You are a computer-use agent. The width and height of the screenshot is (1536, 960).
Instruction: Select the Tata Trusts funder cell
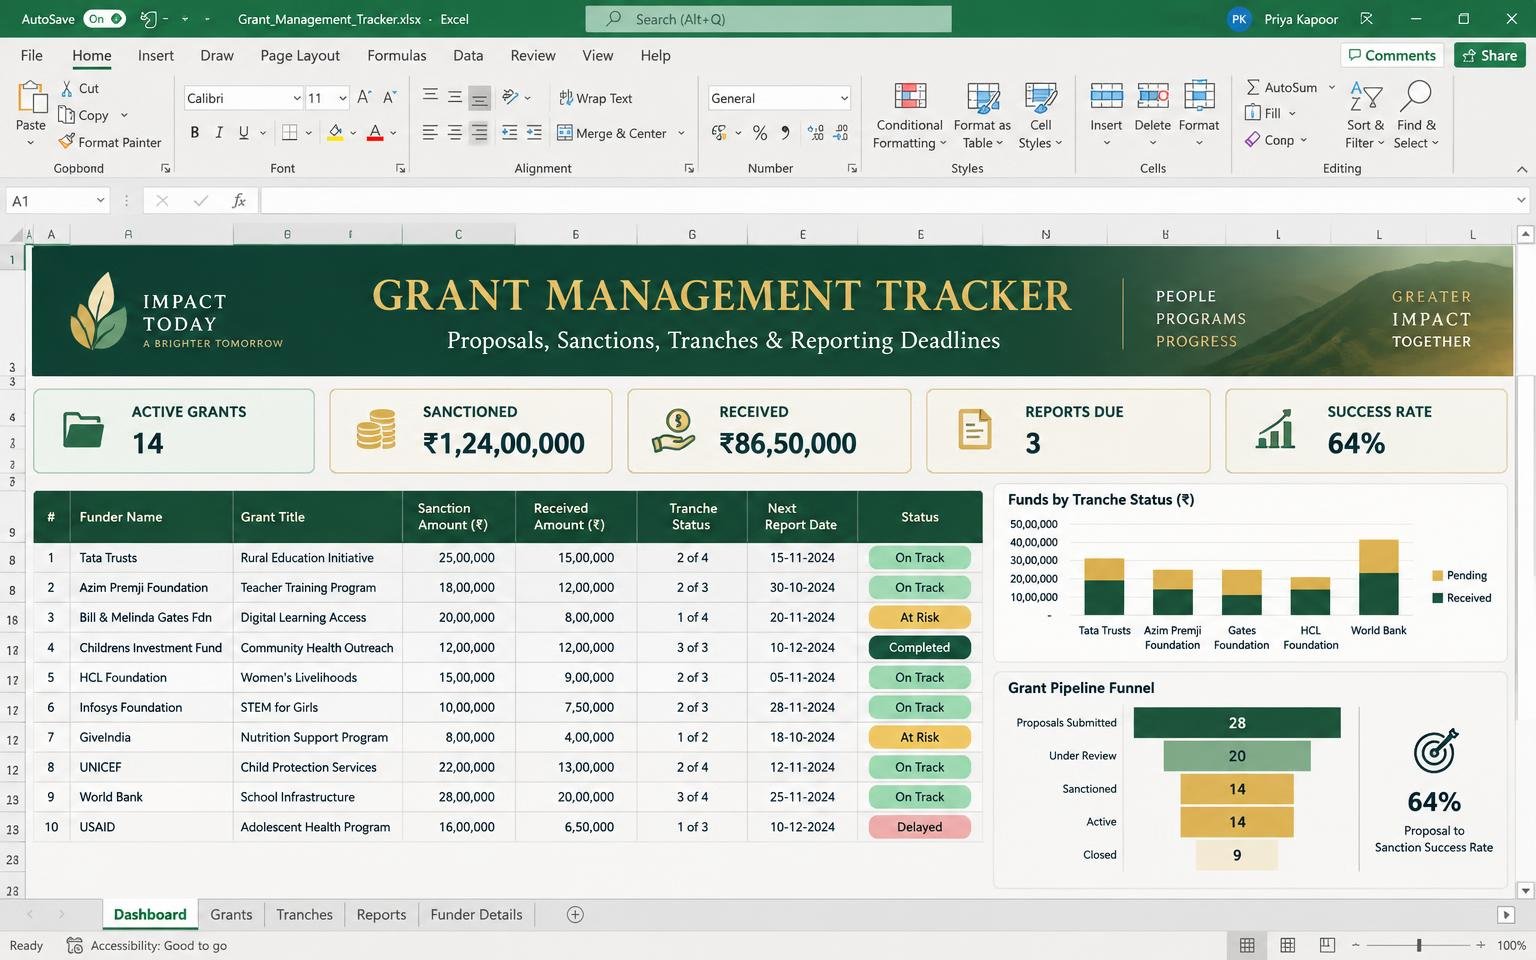click(x=151, y=558)
